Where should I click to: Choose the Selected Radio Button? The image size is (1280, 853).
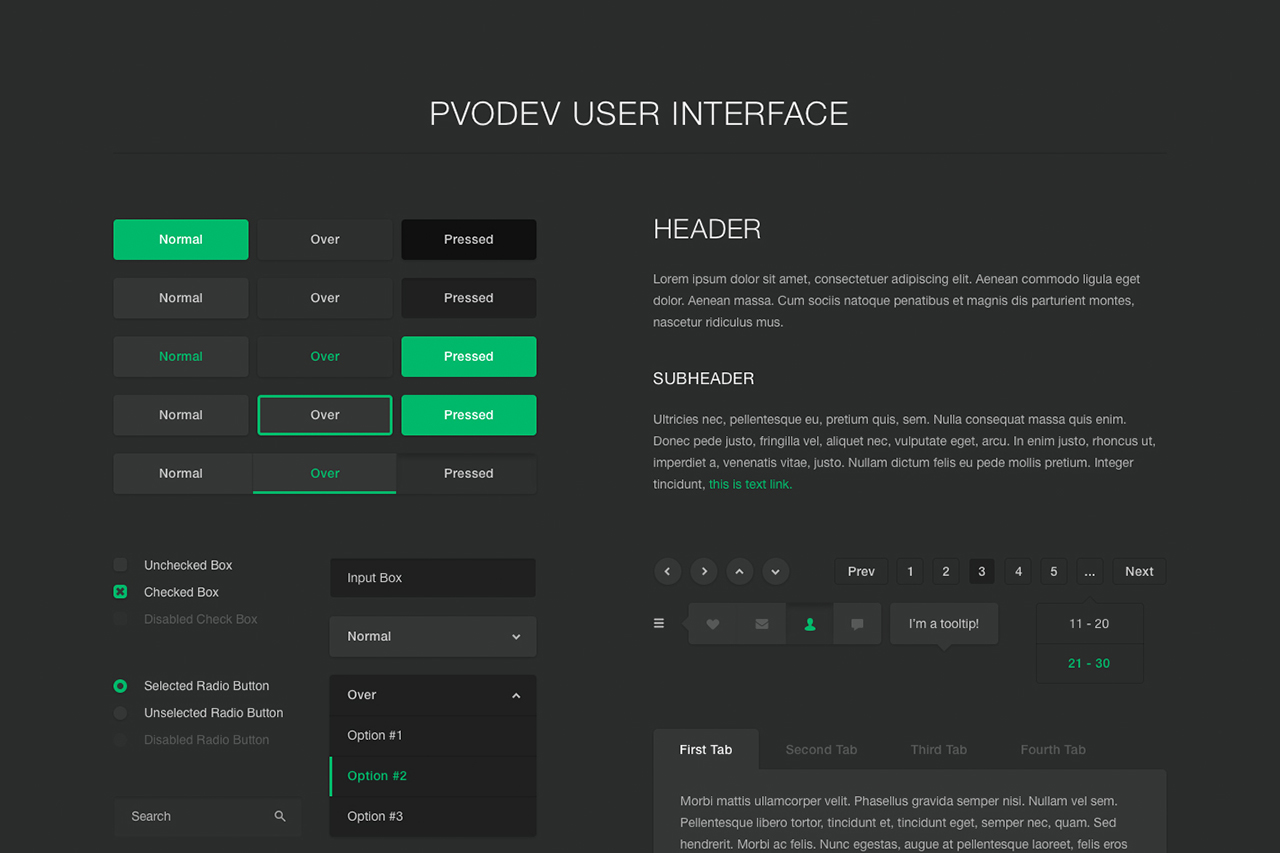120,686
